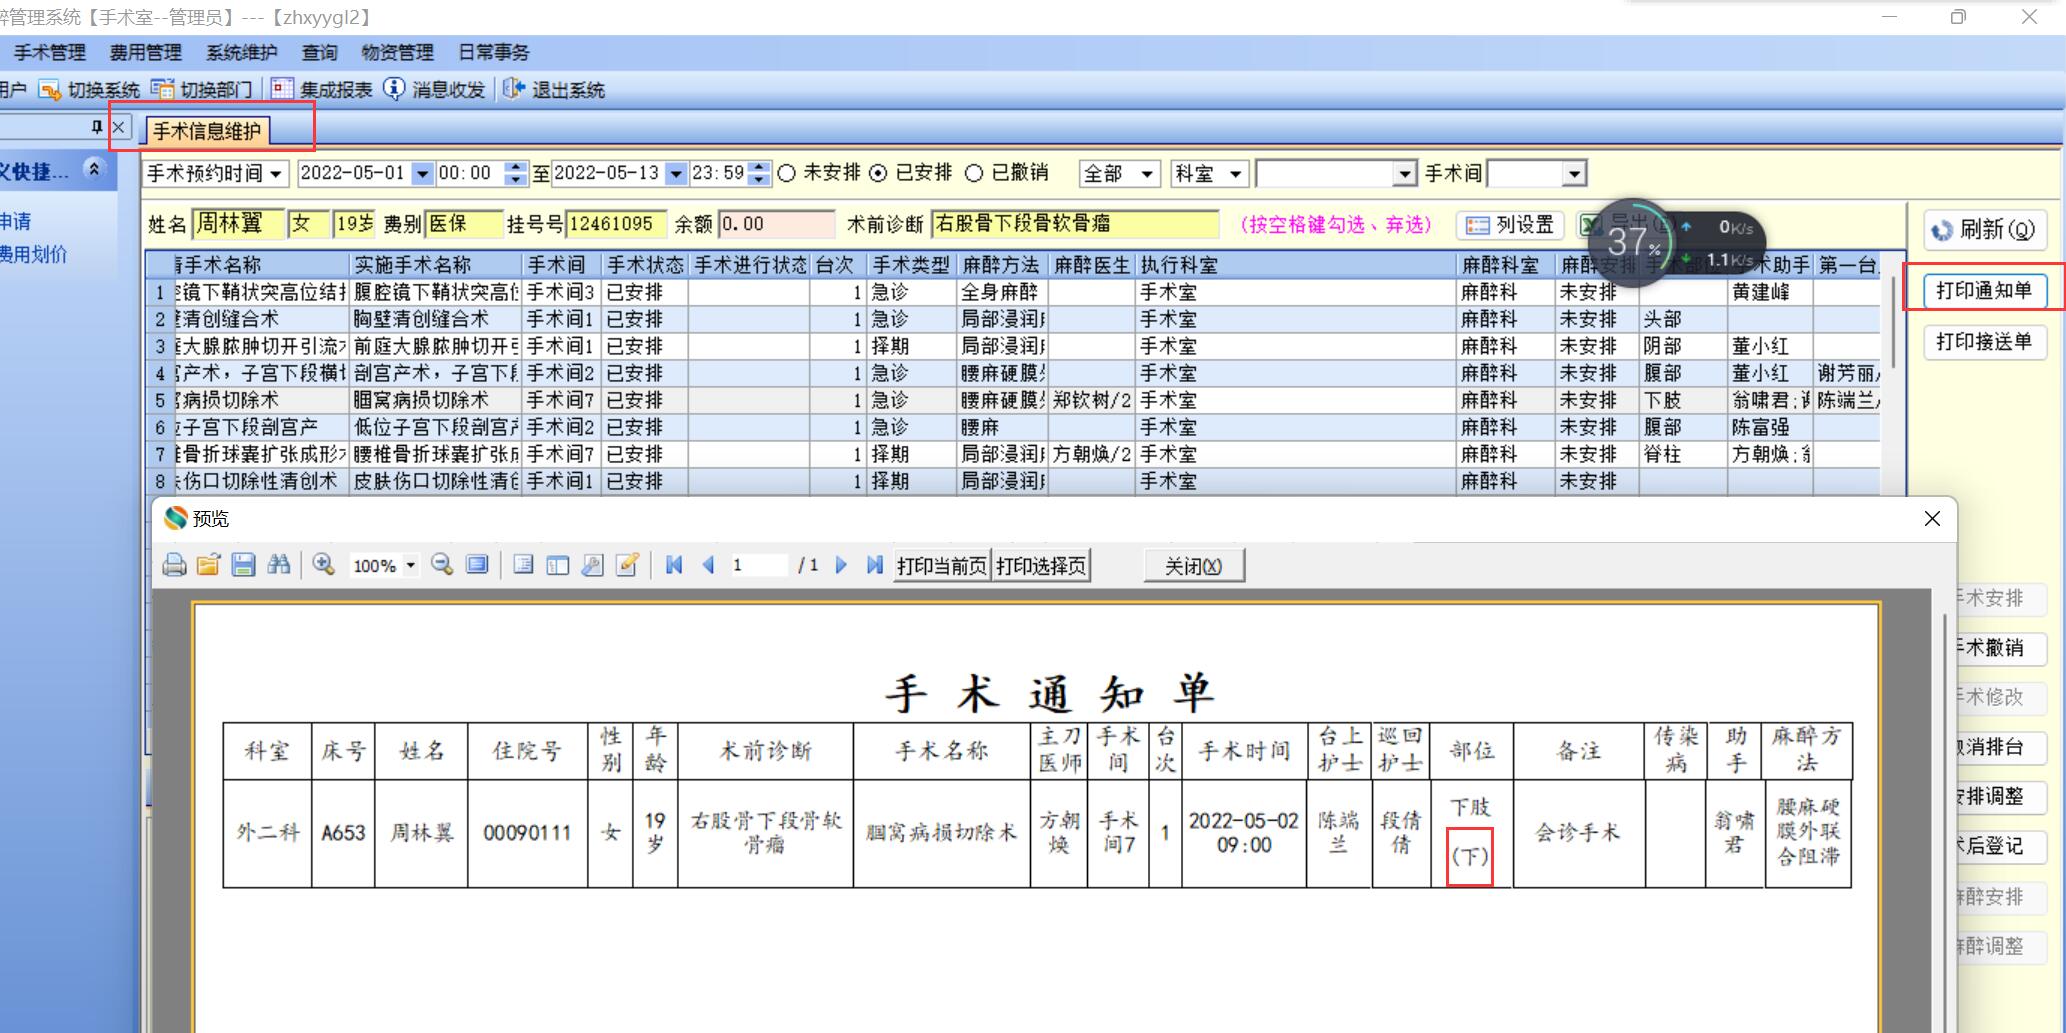Click the page settings wrench icon in preview
The image size is (2066, 1033).
(x=592, y=565)
